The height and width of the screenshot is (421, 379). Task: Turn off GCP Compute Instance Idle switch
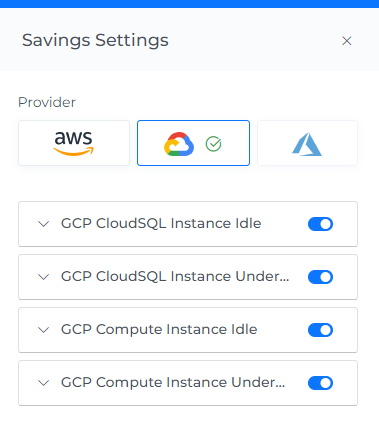tap(320, 330)
